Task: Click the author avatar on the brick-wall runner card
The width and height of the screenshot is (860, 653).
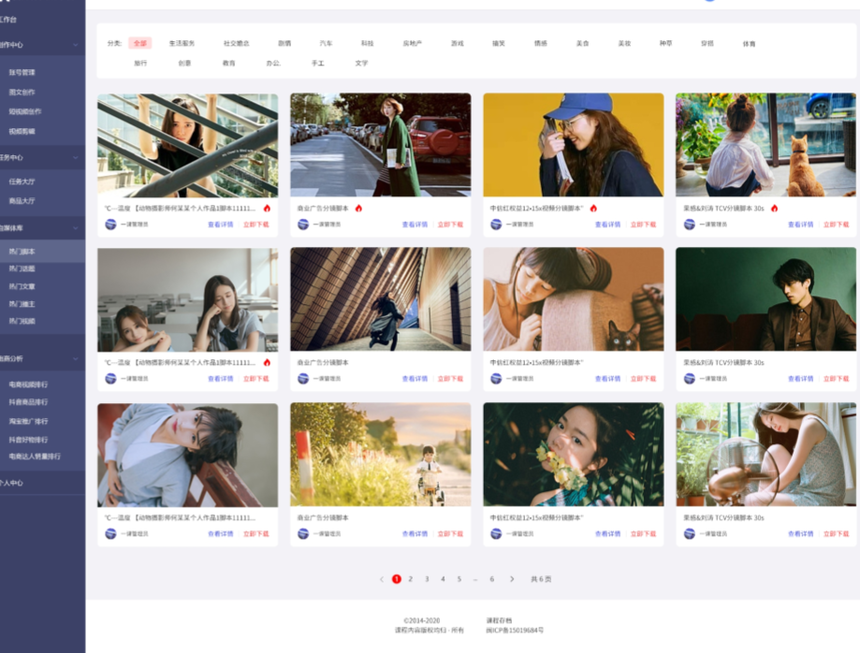Action: pyautogui.click(x=303, y=378)
